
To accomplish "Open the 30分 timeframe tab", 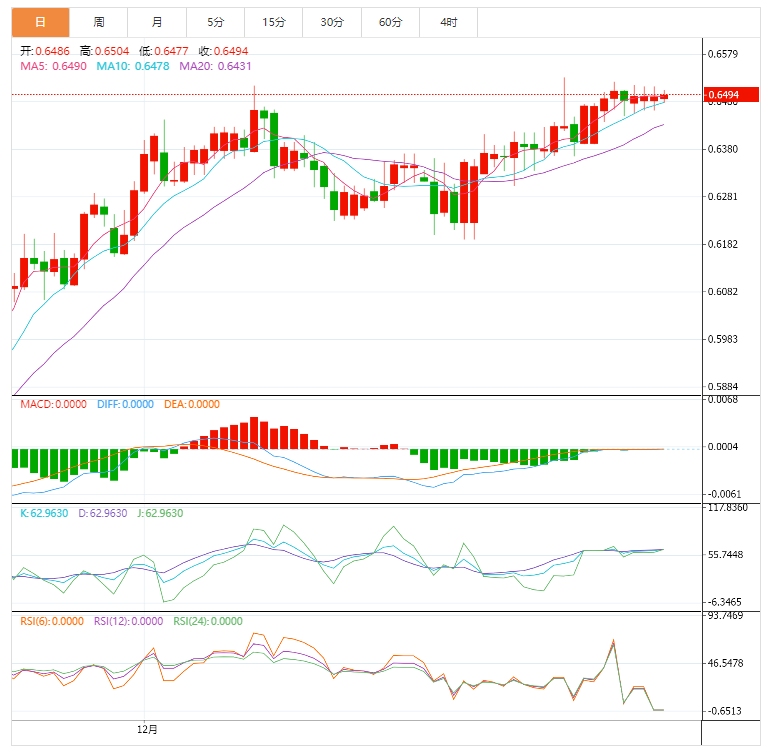I will 332,22.
